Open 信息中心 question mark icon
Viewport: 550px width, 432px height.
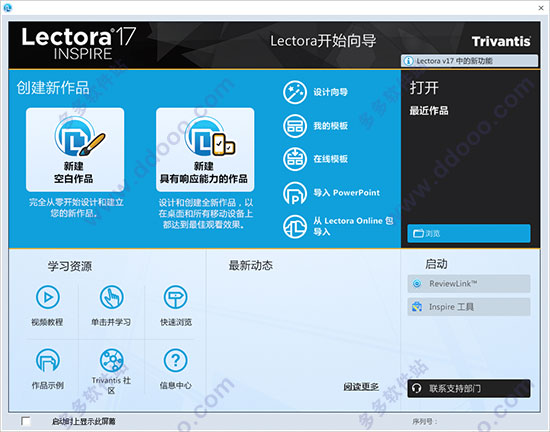click(x=175, y=360)
